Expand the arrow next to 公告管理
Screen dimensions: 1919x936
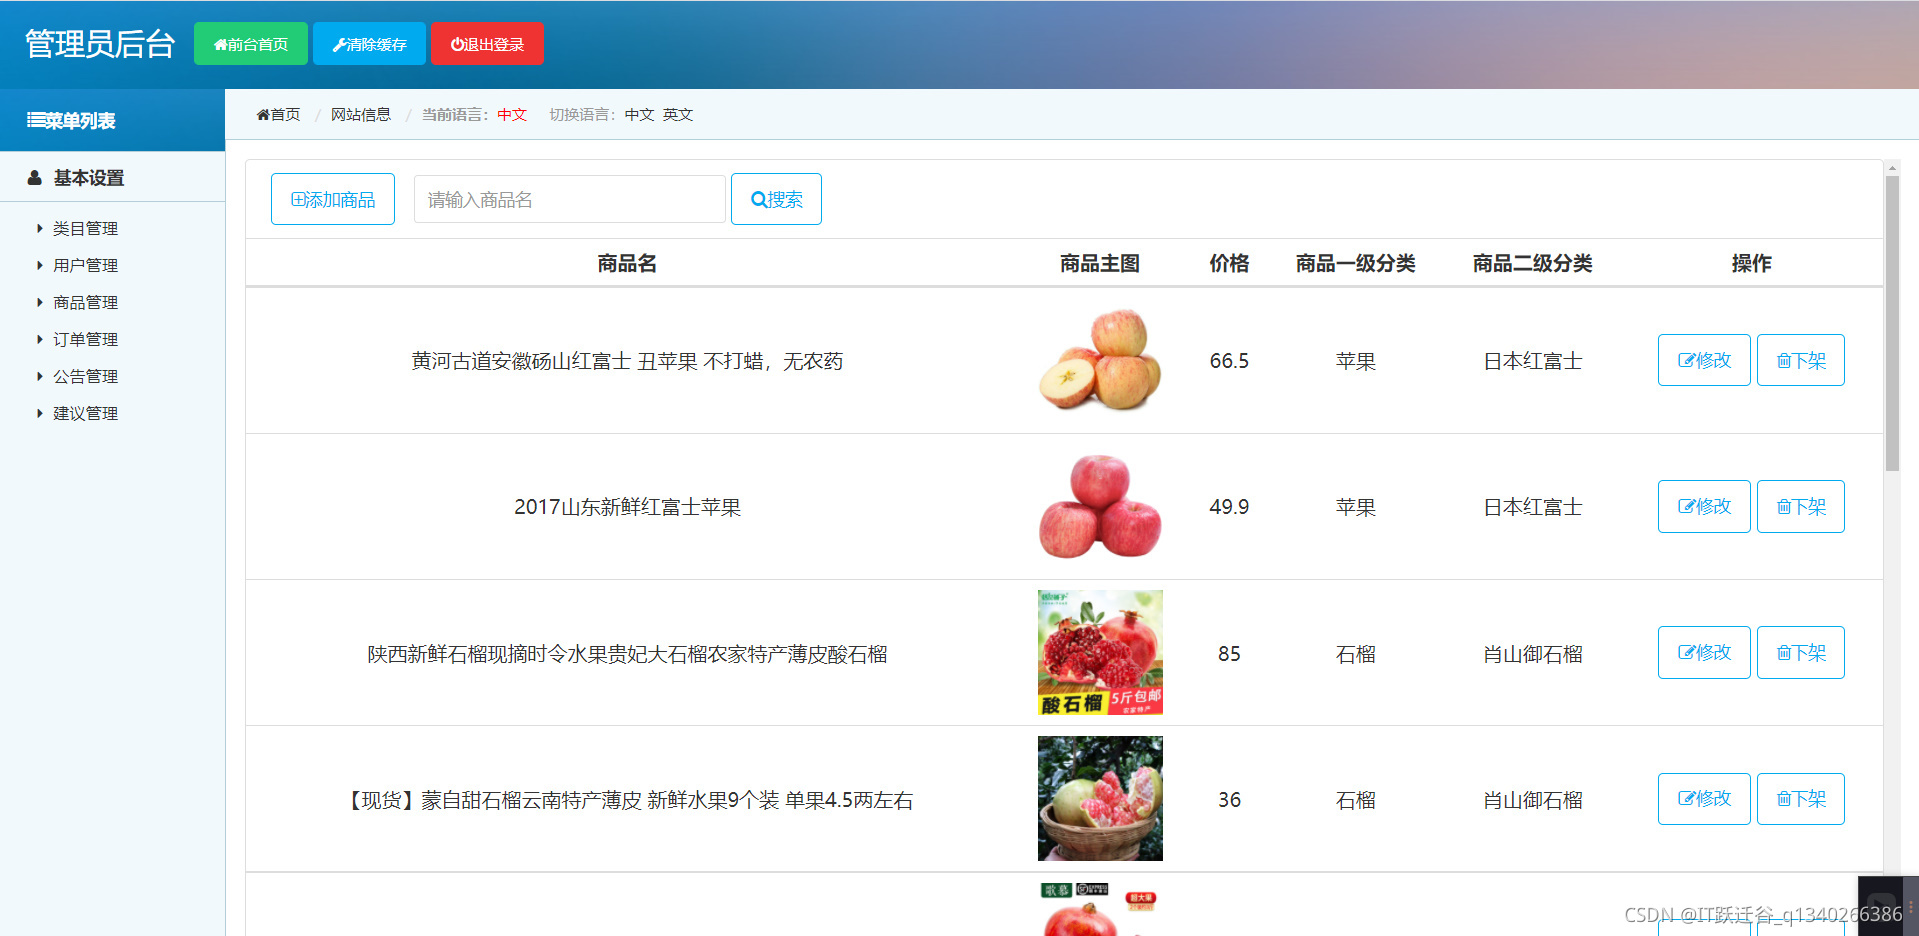[40, 376]
